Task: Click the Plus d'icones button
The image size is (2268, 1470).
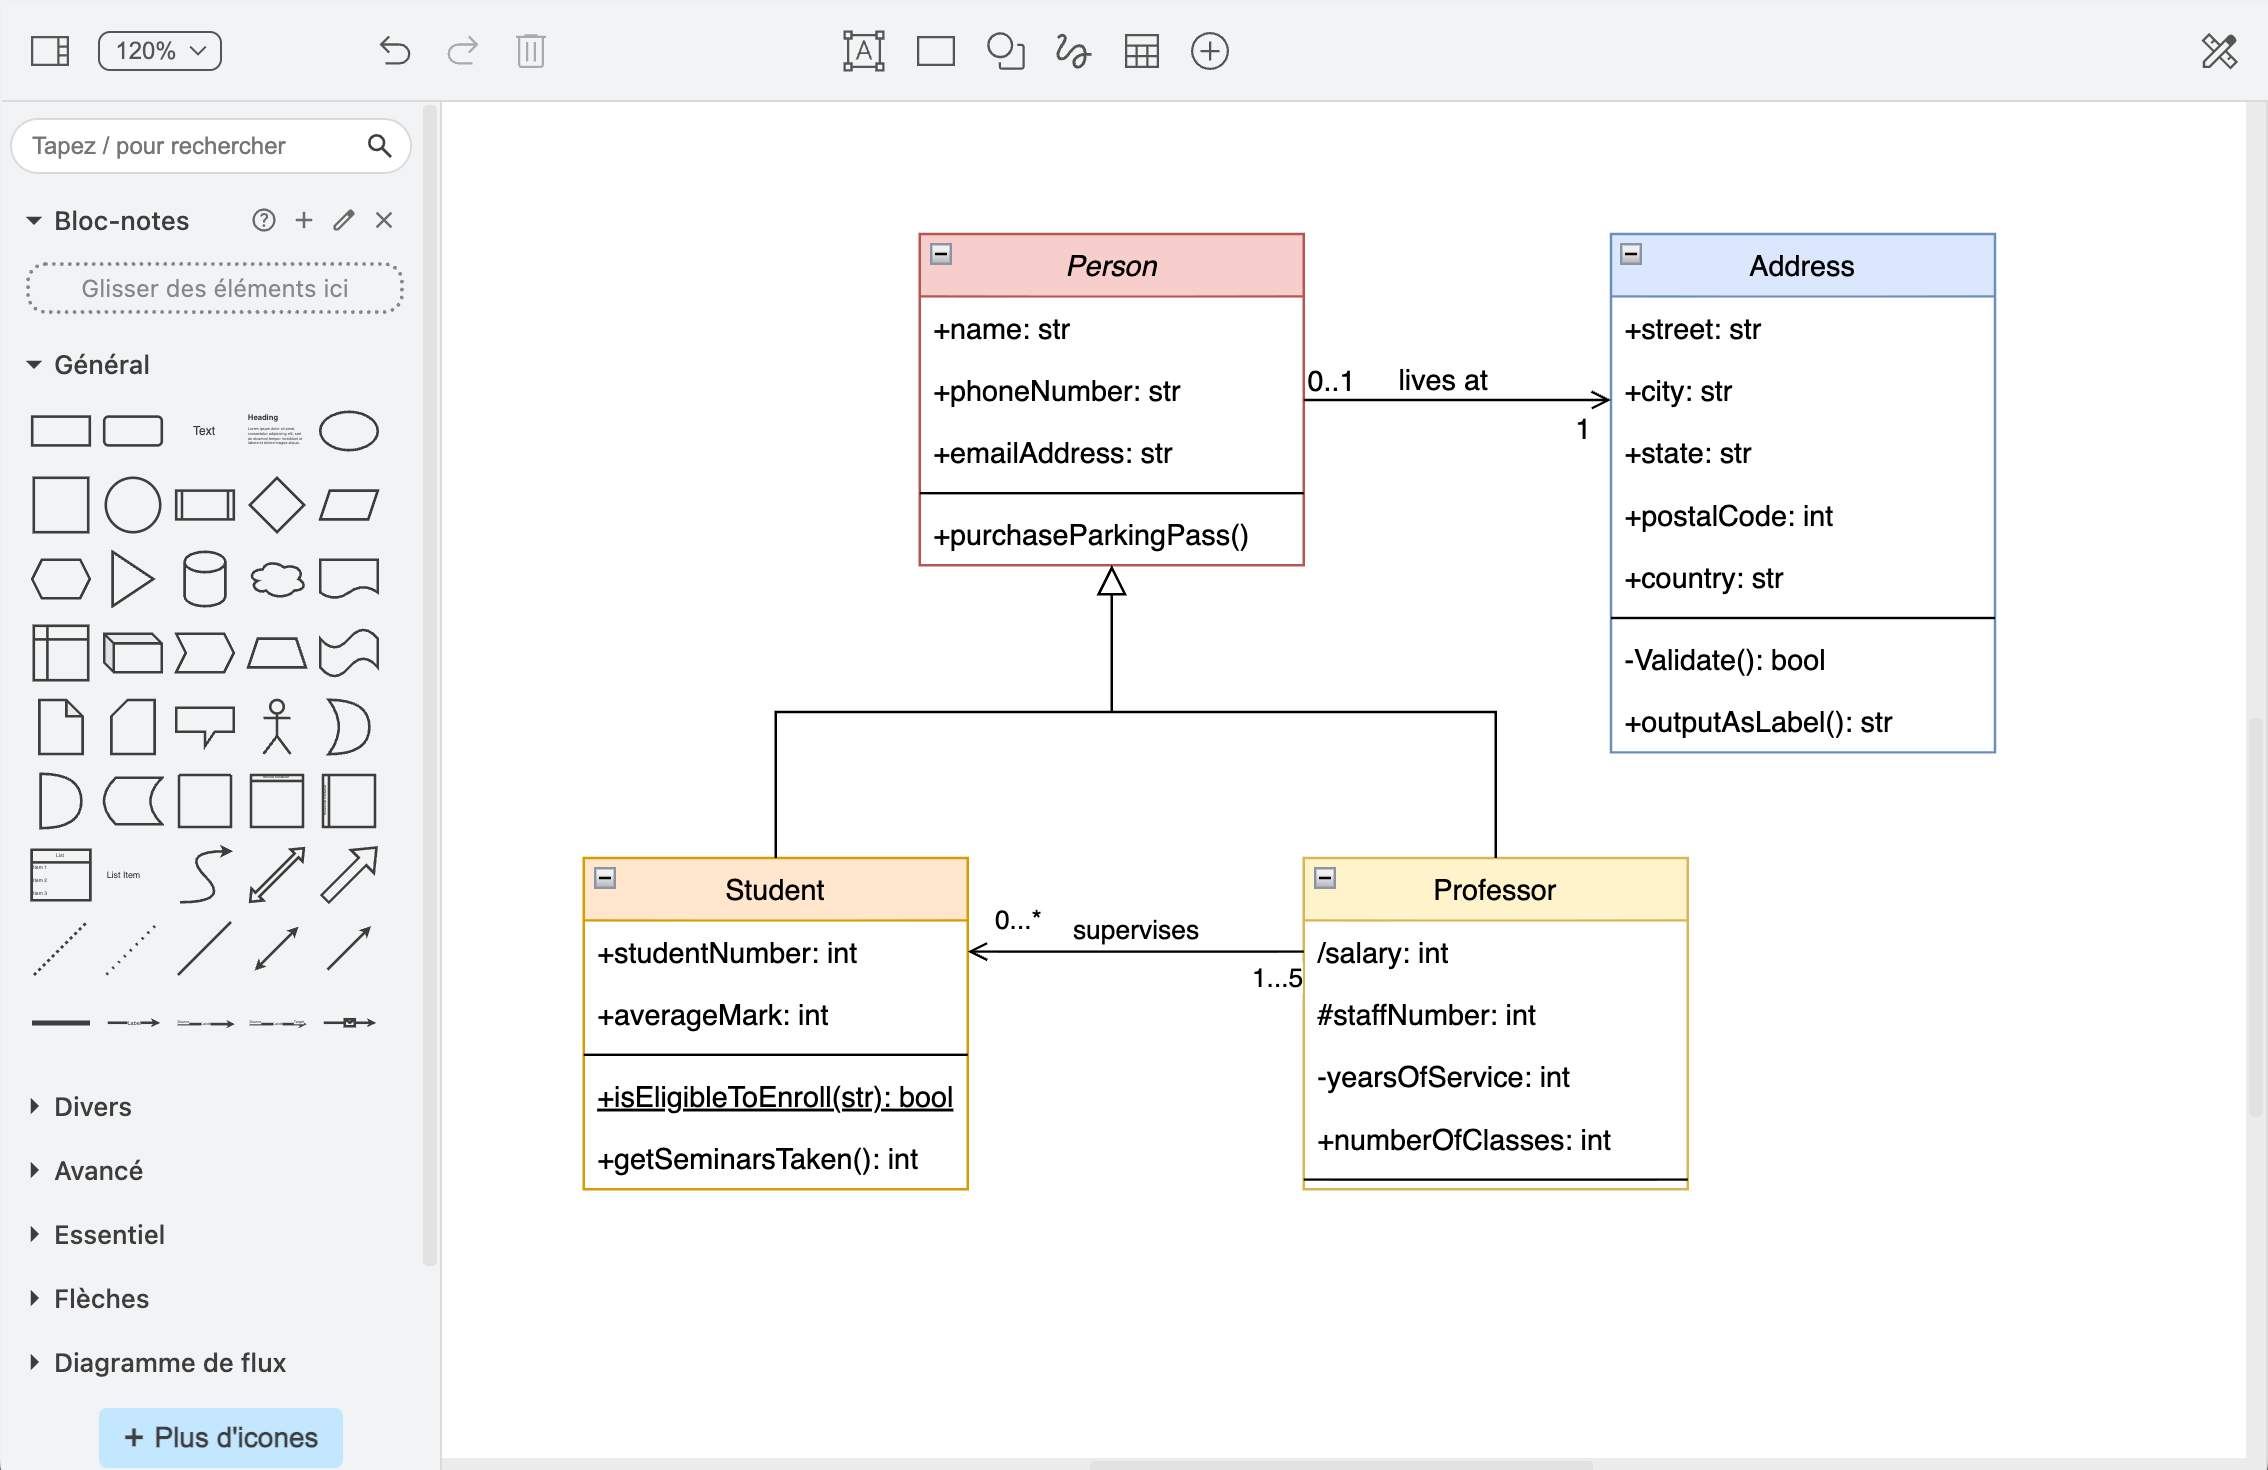Action: (221, 1438)
